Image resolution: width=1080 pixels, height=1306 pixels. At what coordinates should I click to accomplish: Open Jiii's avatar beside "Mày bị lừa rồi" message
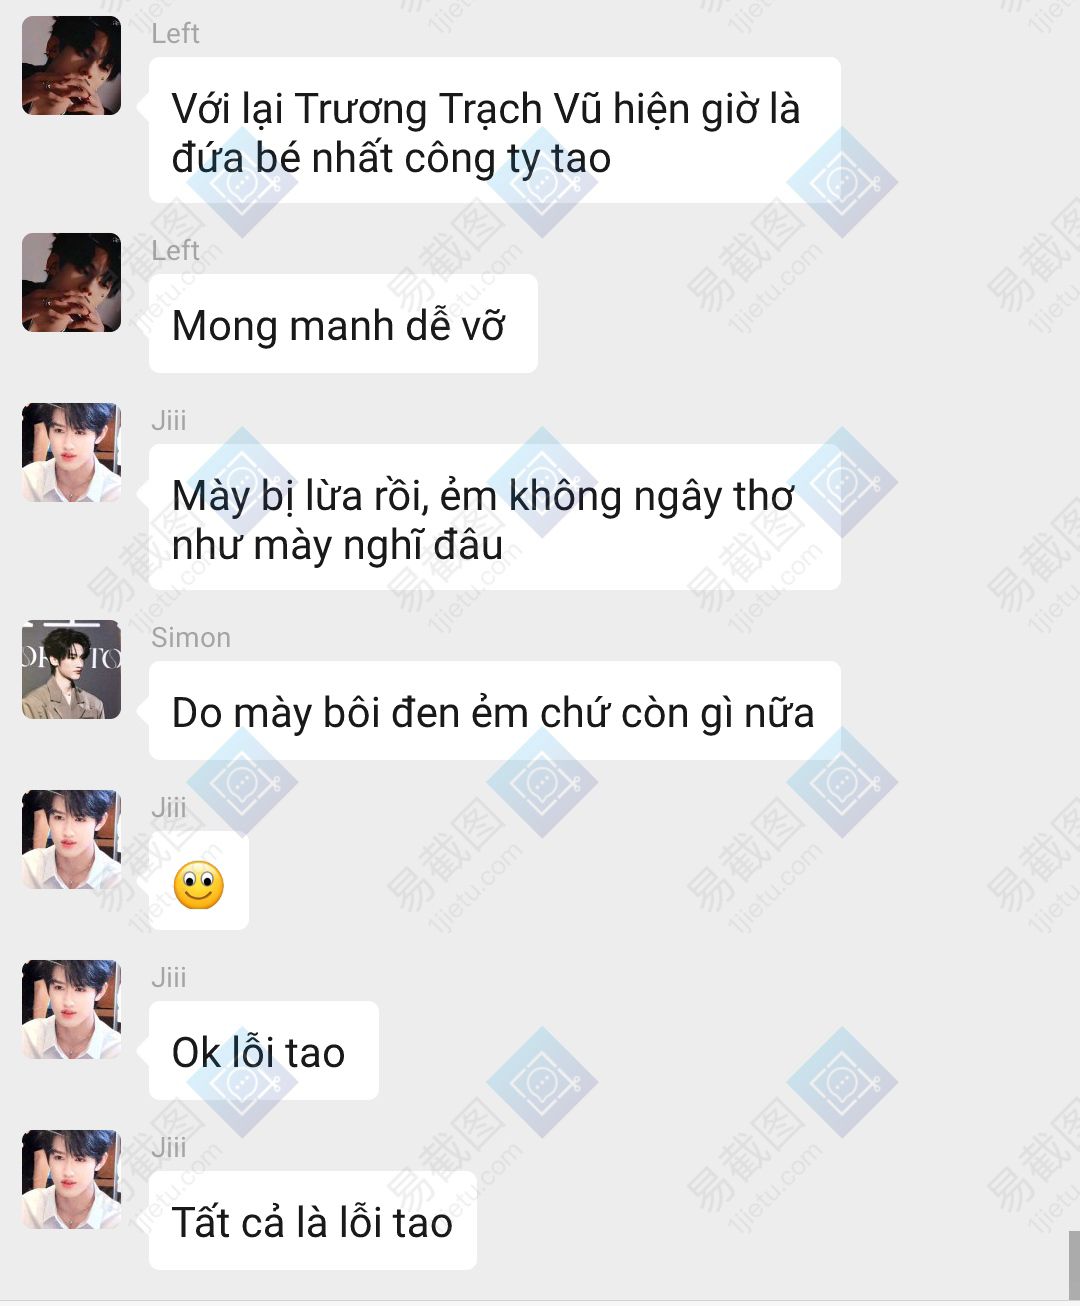71,452
